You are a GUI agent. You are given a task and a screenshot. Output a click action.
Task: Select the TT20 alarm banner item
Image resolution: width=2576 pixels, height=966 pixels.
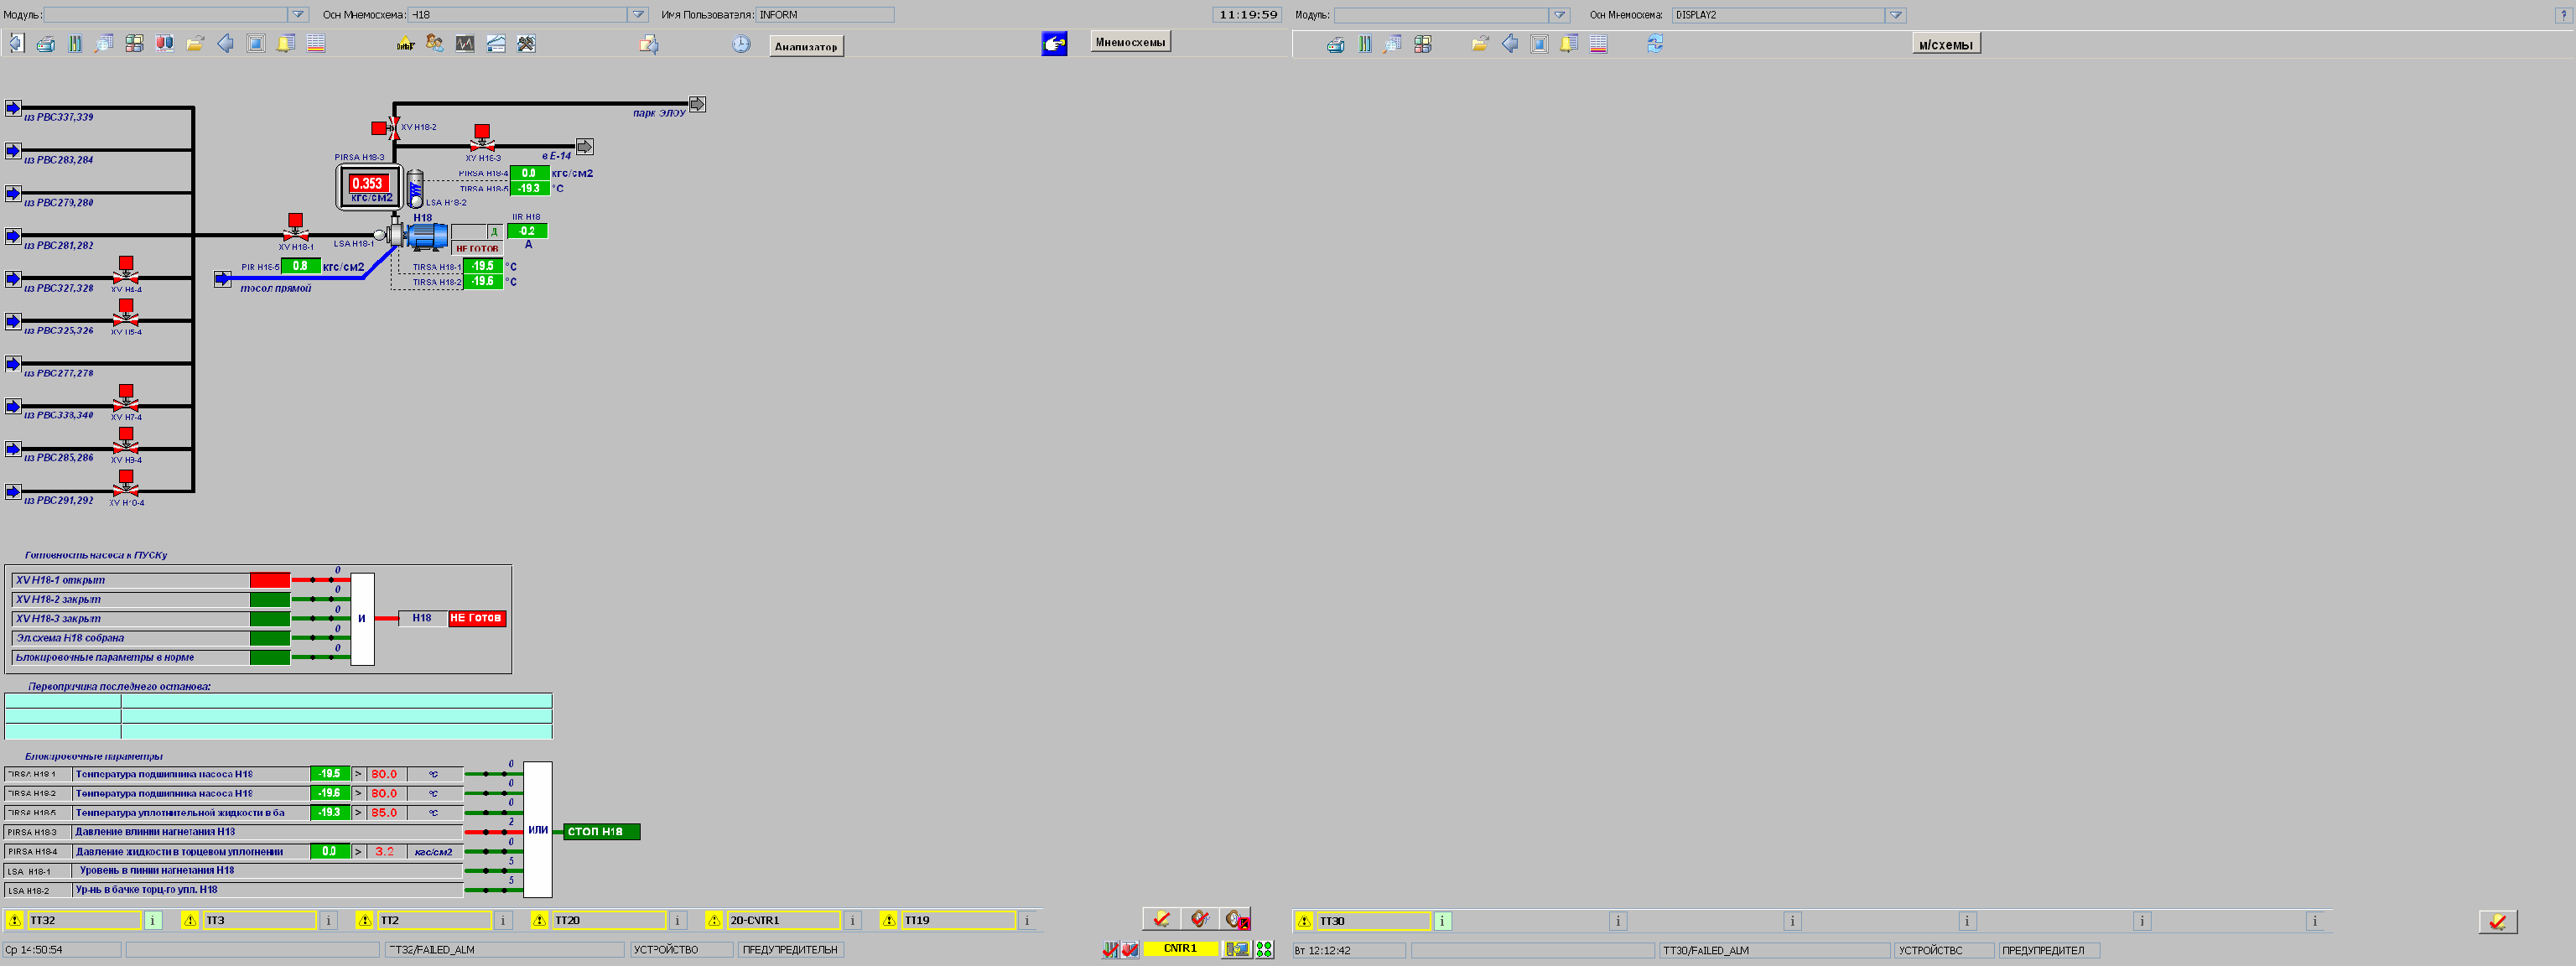(x=608, y=920)
